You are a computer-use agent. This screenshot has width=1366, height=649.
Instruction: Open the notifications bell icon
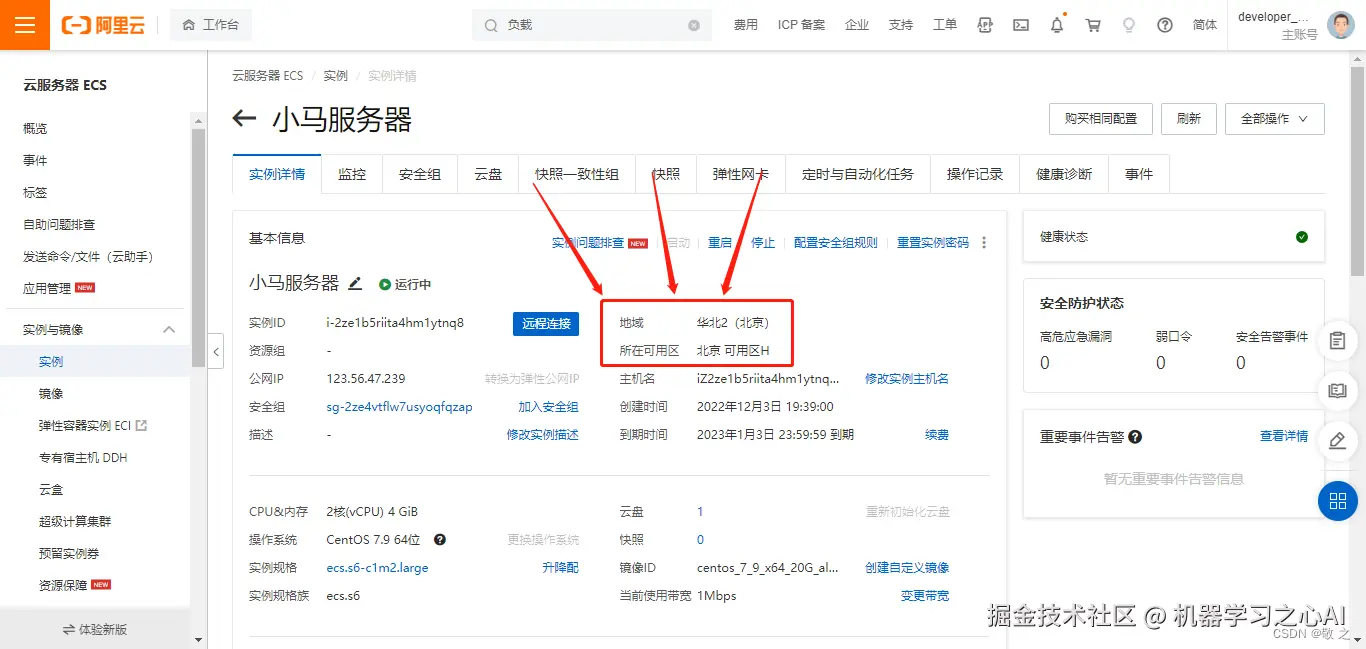pyautogui.click(x=1057, y=24)
